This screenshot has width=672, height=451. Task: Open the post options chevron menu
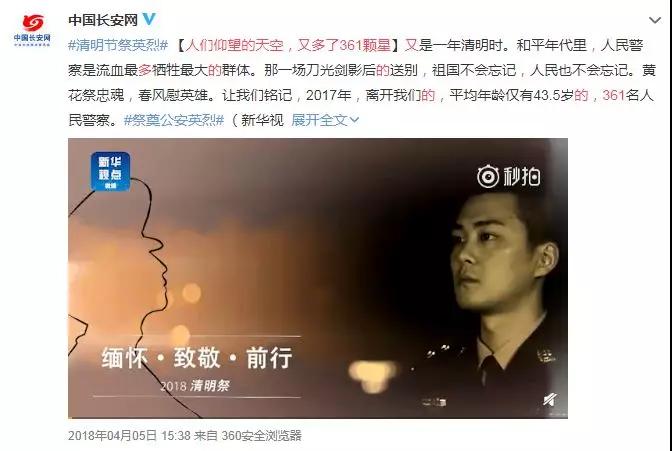[x=655, y=20]
